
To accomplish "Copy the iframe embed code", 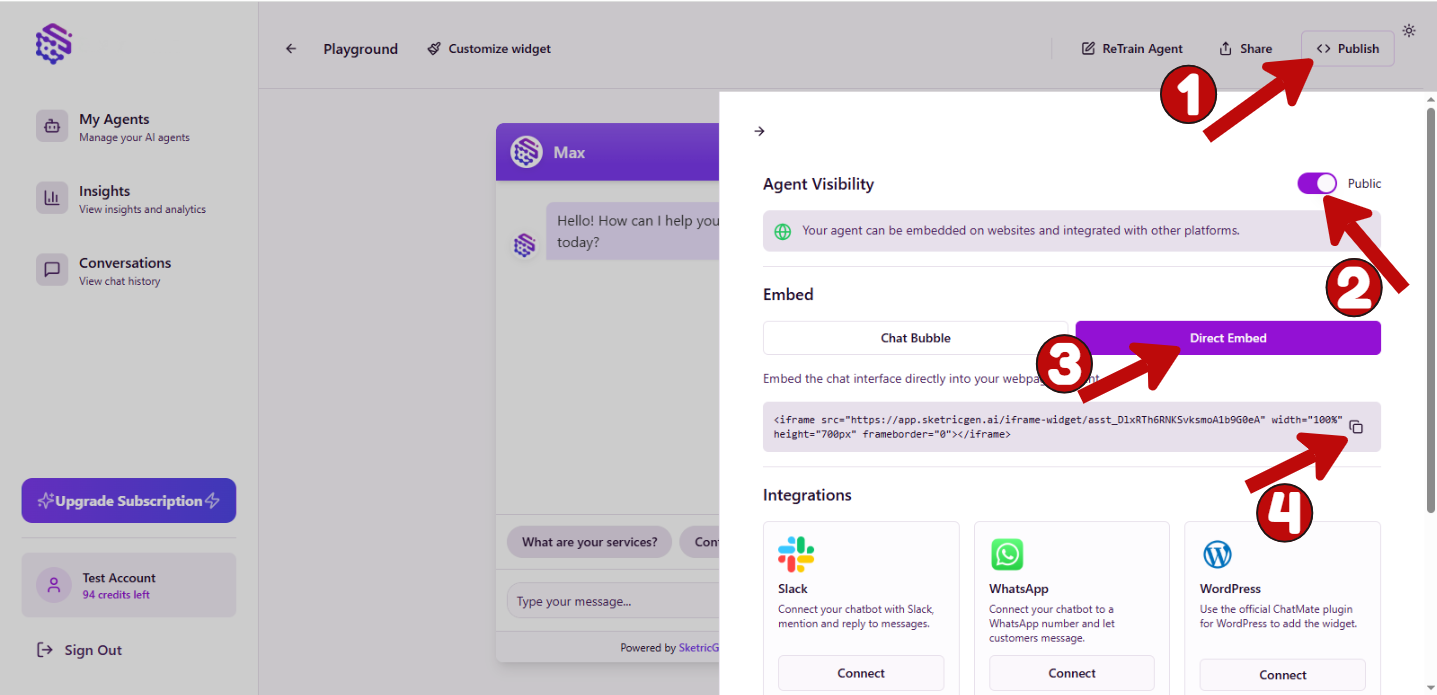I will point(1356,426).
